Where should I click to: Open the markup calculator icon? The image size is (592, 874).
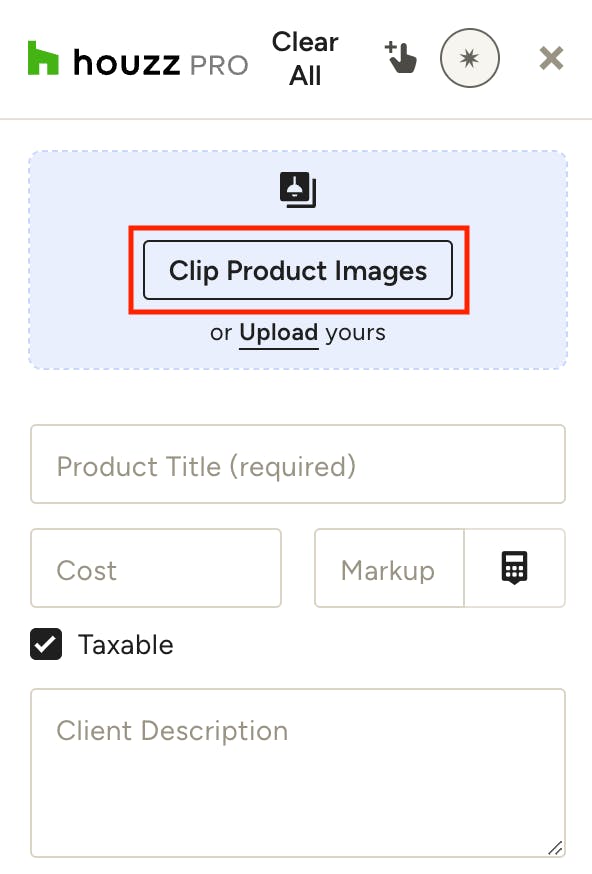(x=514, y=567)
